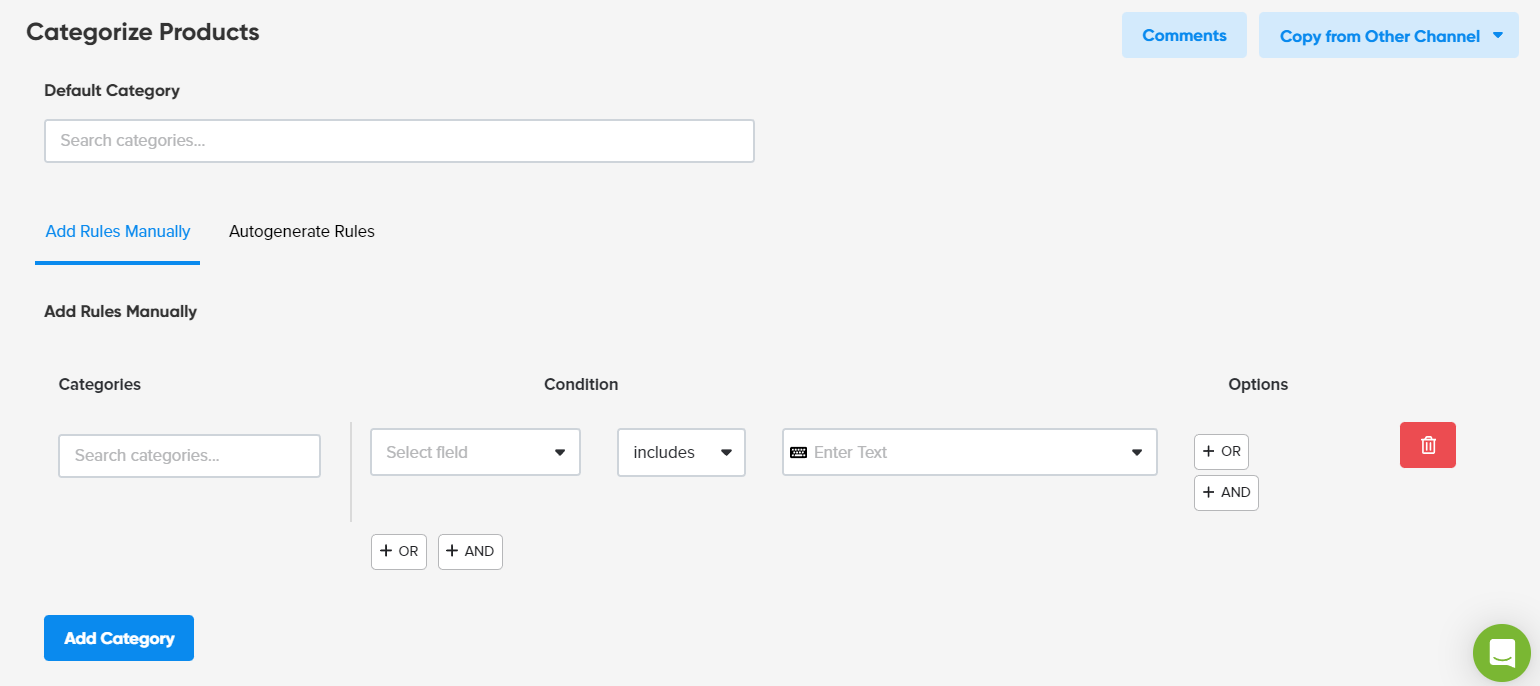1540x686 pixels.
Task: Delete the rule using the red trash icon
Action: (x=1427, y=445)
